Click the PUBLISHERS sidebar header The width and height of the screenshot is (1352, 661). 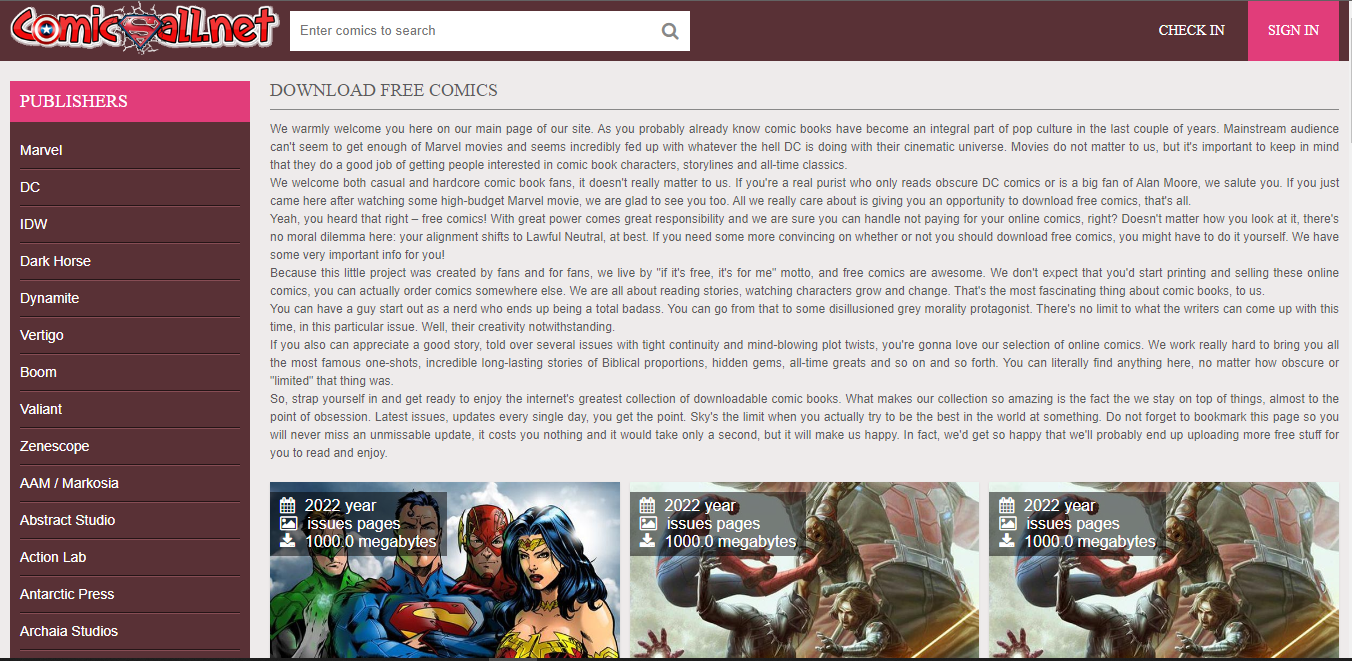tap(130, 101)
